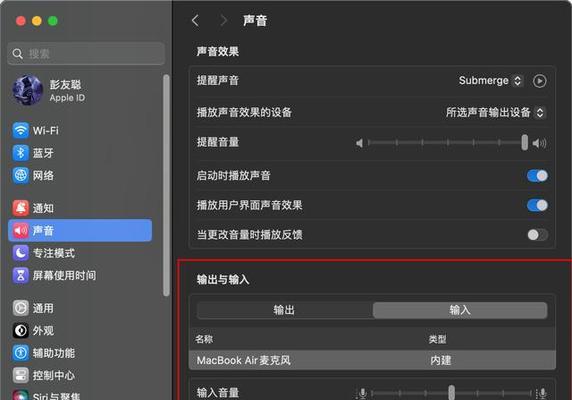Screen dimensions: 572x400
Task: Click the Apple ID avatar picture
Action: pyautogui.click(x=27, y=90)
